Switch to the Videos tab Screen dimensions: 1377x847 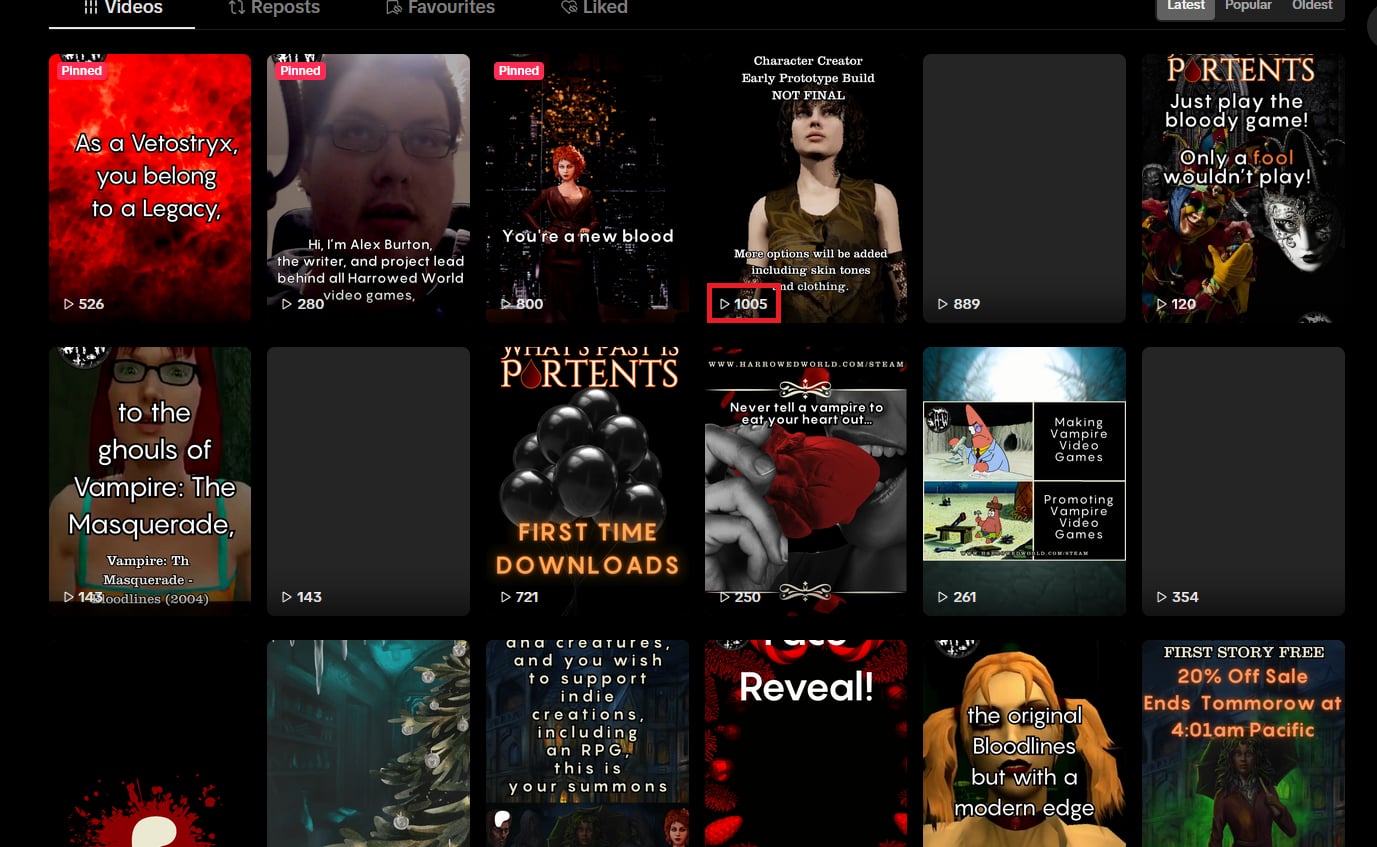(123, 8)
